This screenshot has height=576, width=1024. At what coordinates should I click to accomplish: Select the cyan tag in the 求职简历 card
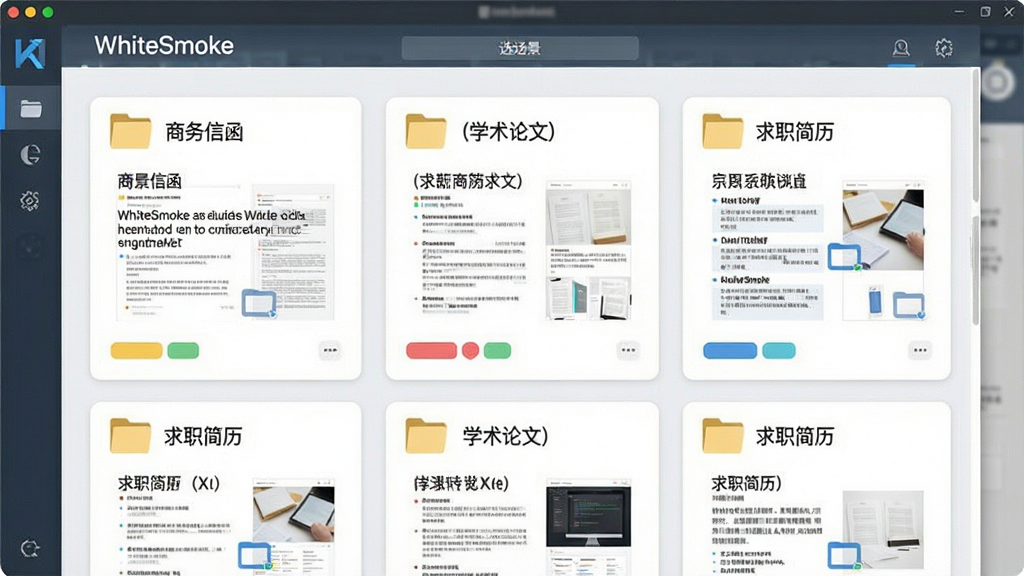(779, 351)
